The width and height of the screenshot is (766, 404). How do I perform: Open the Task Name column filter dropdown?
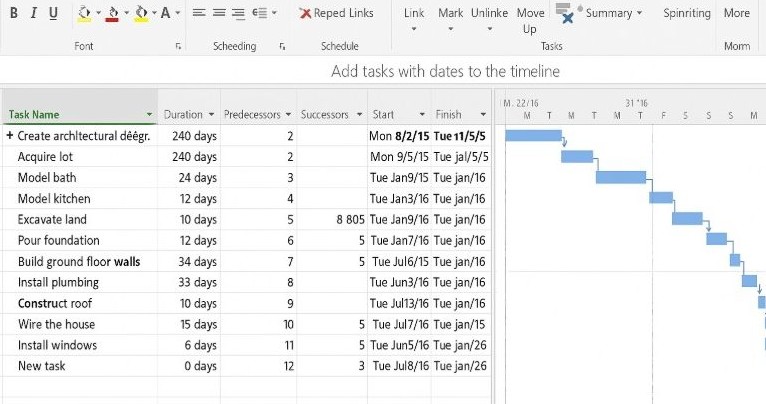(x=149, y=115)
